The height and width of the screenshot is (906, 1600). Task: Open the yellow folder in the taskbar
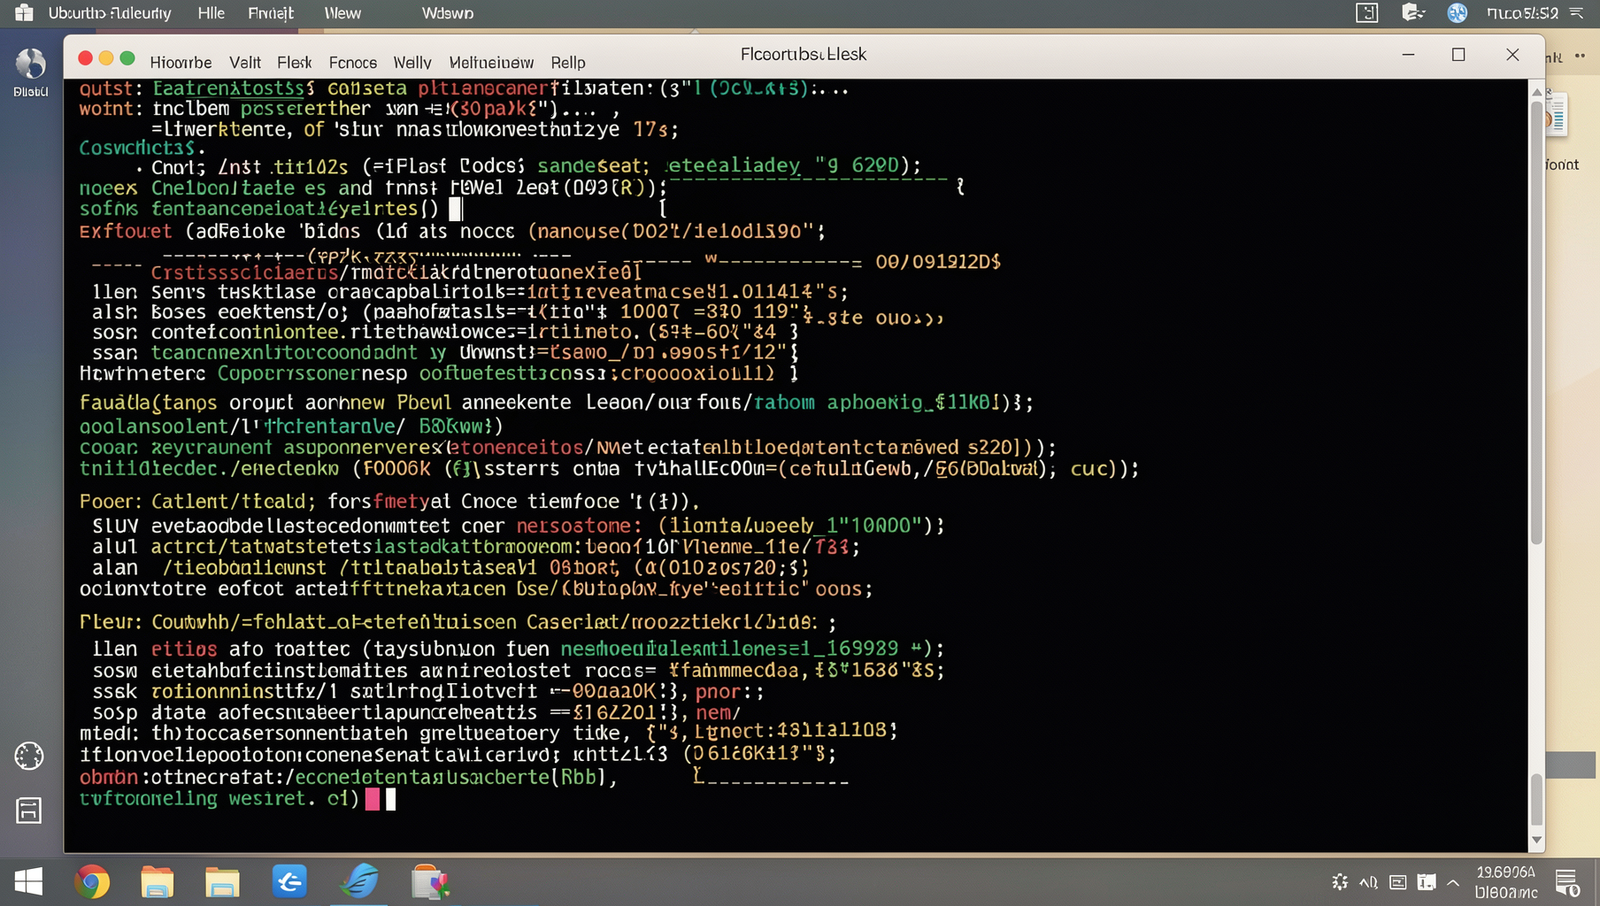pyautogui.click(x=222, y=882)
